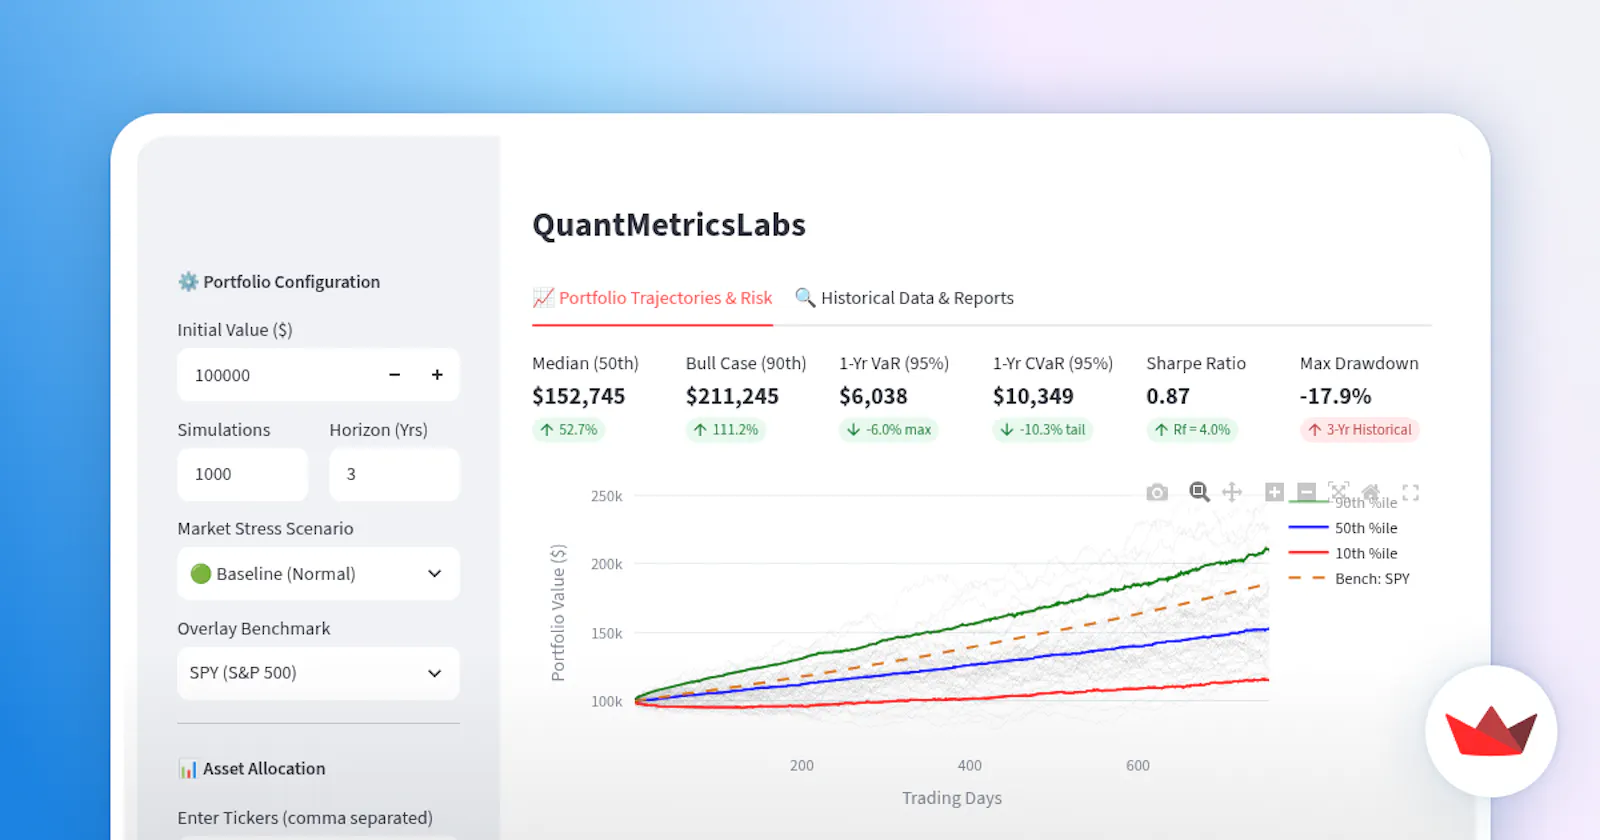Screen dimensions: 1600x840
Task: Activate the chart pan tool
Action: tap(1232, 492)
